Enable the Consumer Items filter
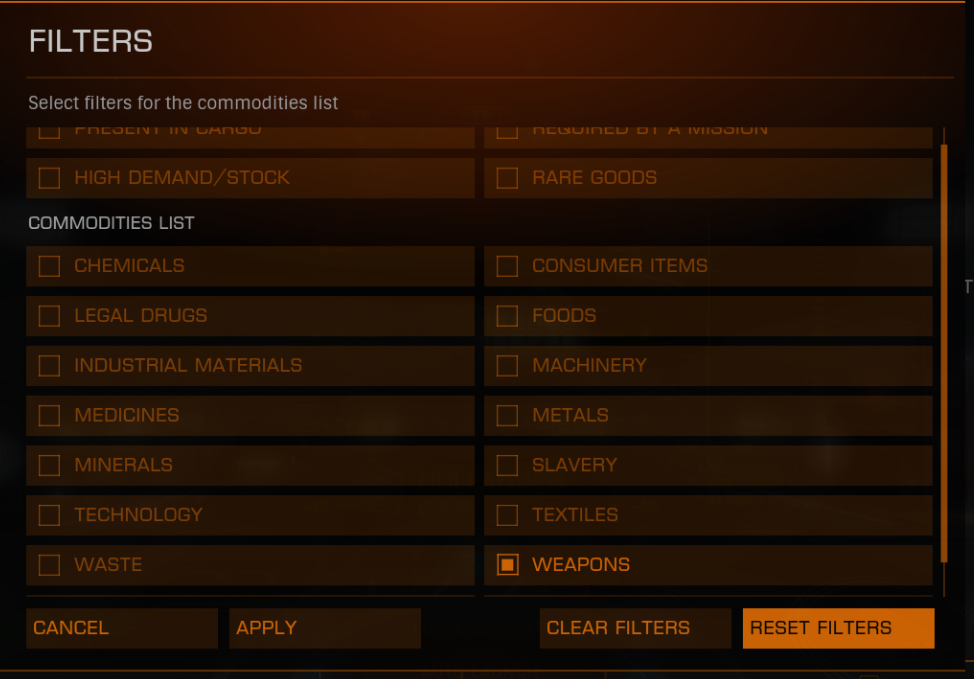This screenshot has height=679, width=974. click(507, 266)
